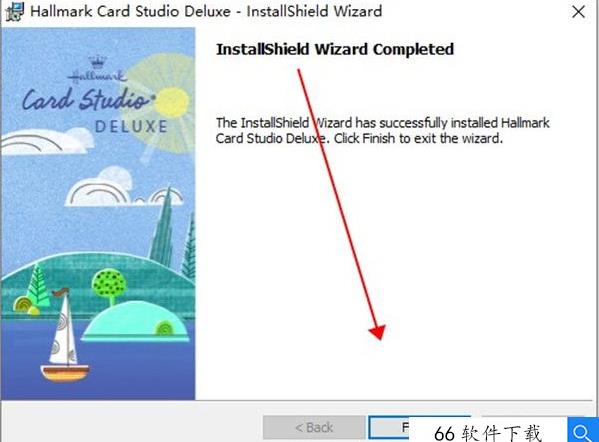This screenshot has height=442, width=599.
Task: Click the round green polka-dot tree
Action: (109, 285)
